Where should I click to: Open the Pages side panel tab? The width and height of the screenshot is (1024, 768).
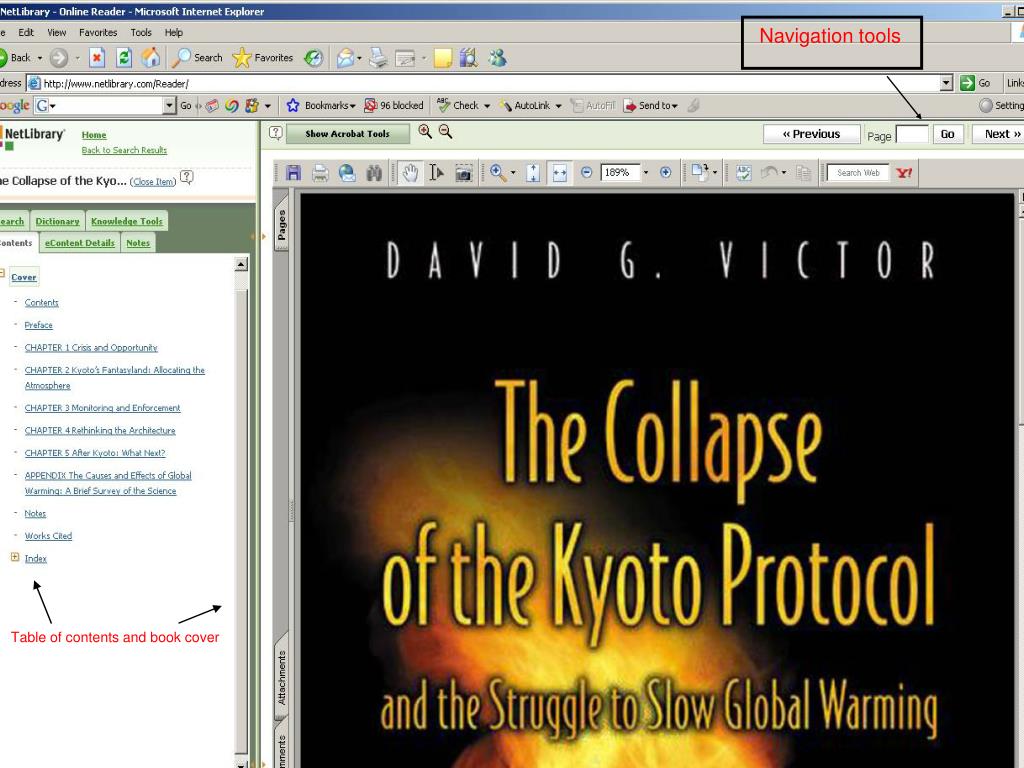coord(281,225)
